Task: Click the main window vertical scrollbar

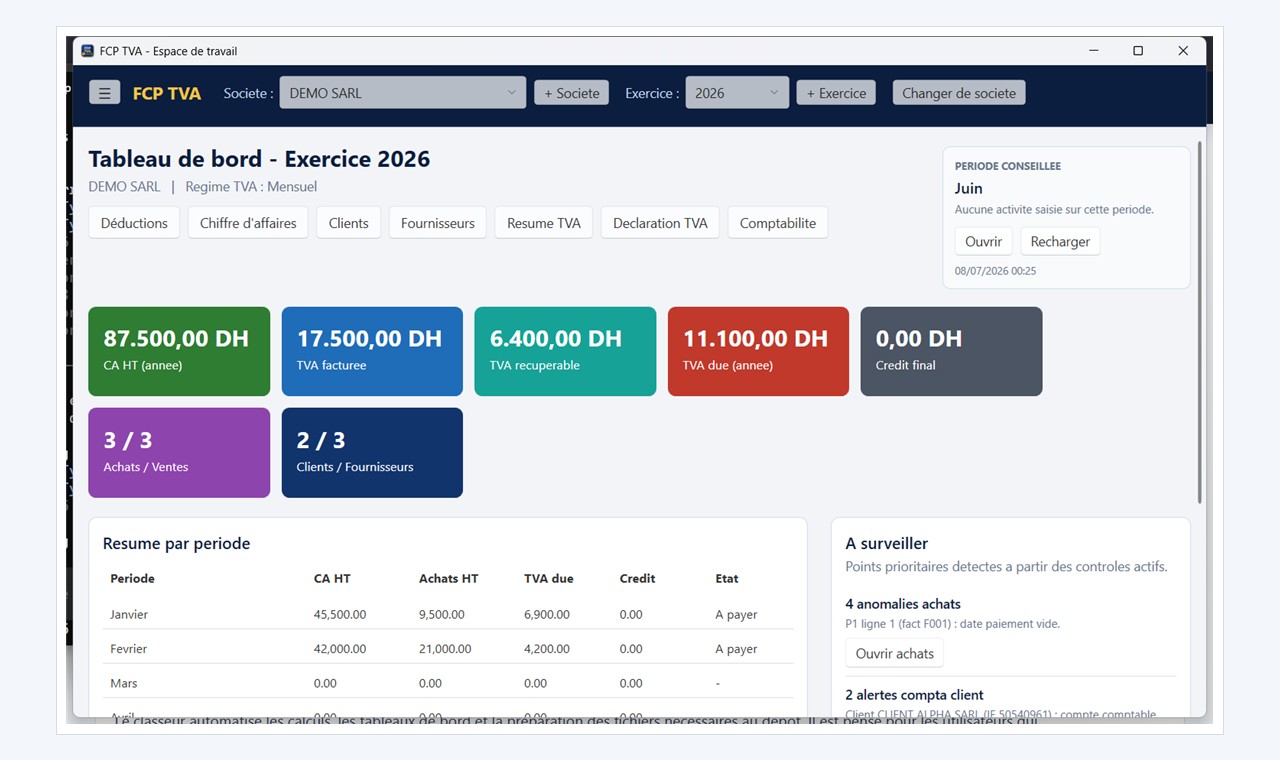Action: [x=1200, y=322]
